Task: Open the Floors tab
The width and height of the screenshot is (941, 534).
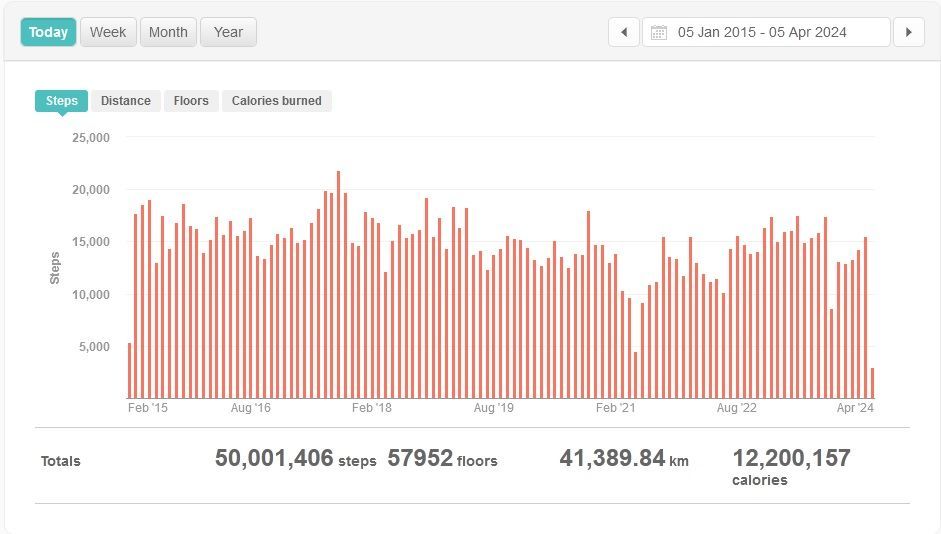Action: pos(191,101)
